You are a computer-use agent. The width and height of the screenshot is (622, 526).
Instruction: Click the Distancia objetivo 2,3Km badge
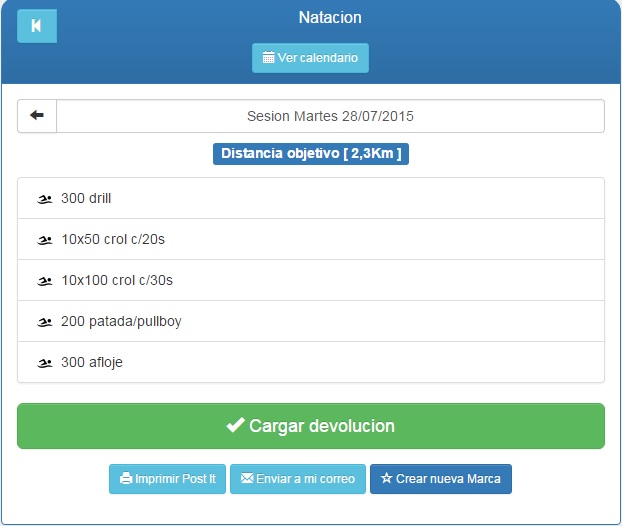click(311, 154)
